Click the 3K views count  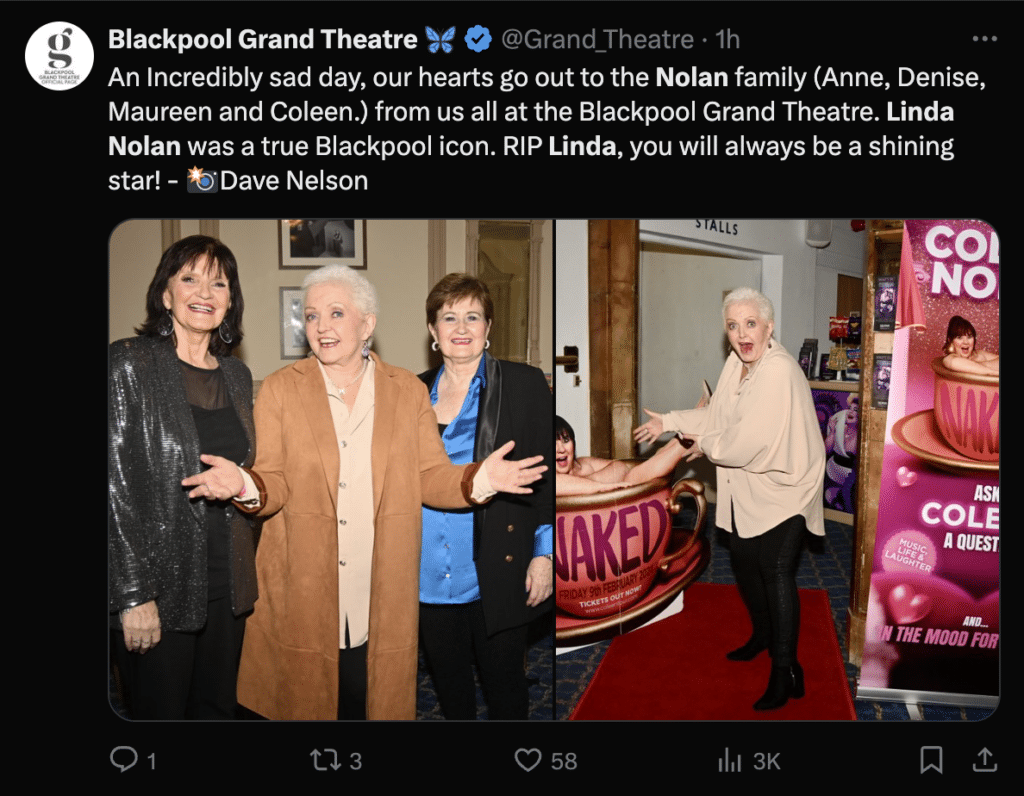point(767,761)
